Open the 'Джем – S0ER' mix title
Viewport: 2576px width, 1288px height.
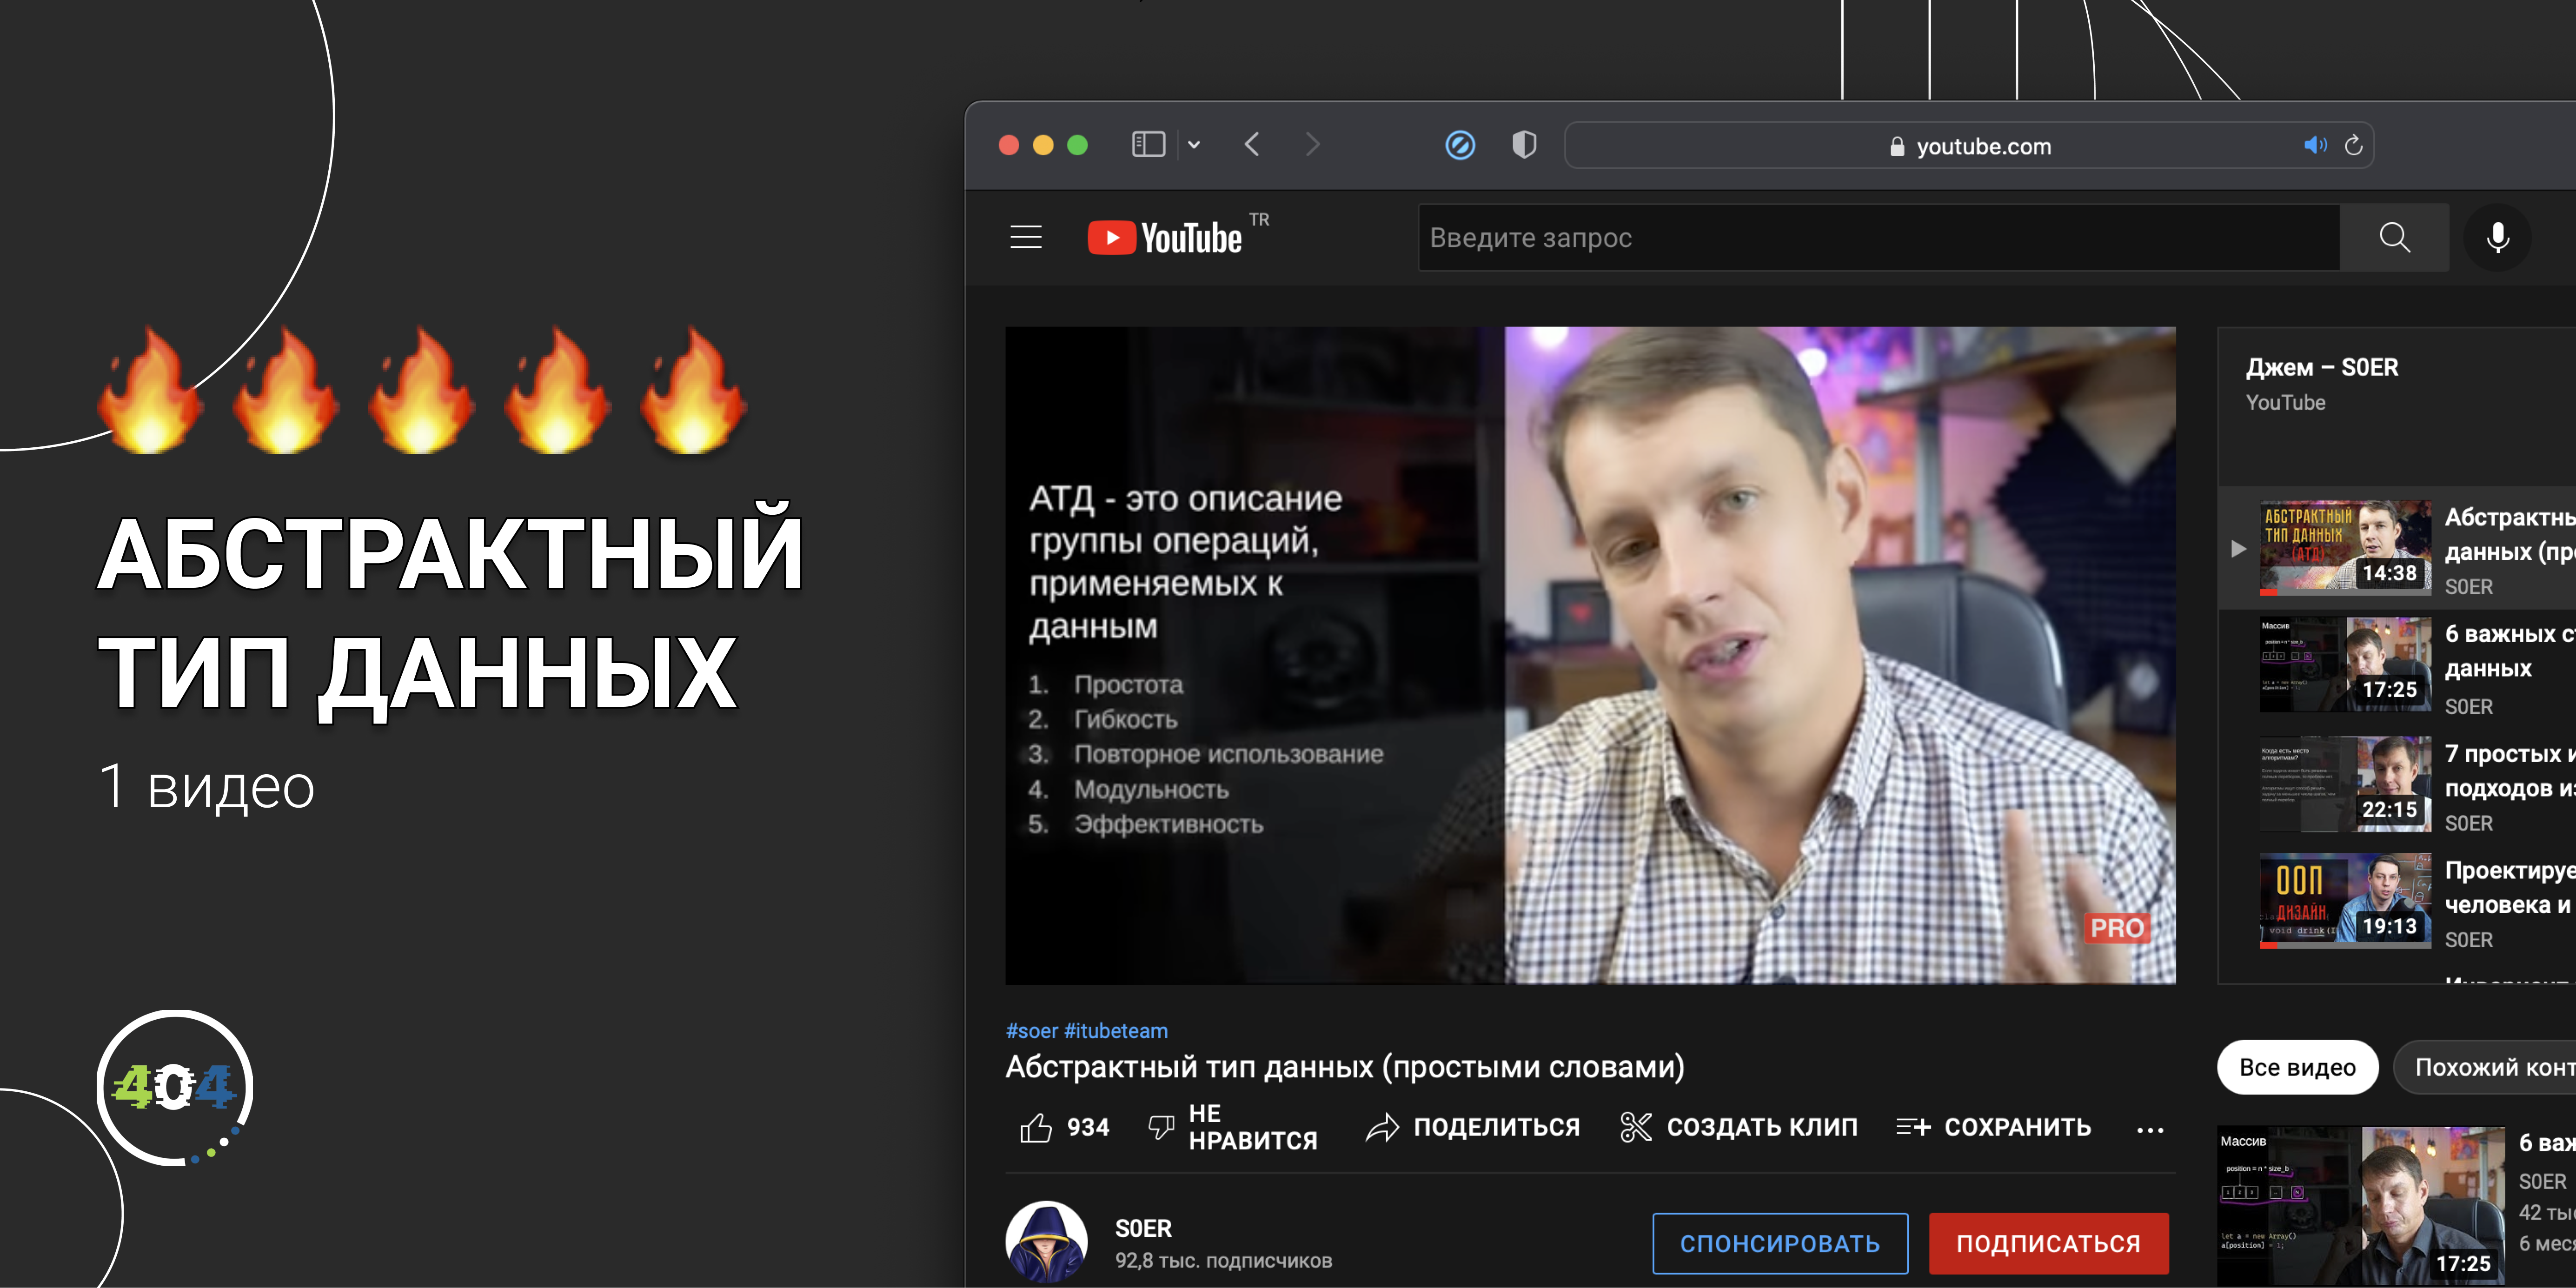pyautogui.click(x=2321, y=367)
